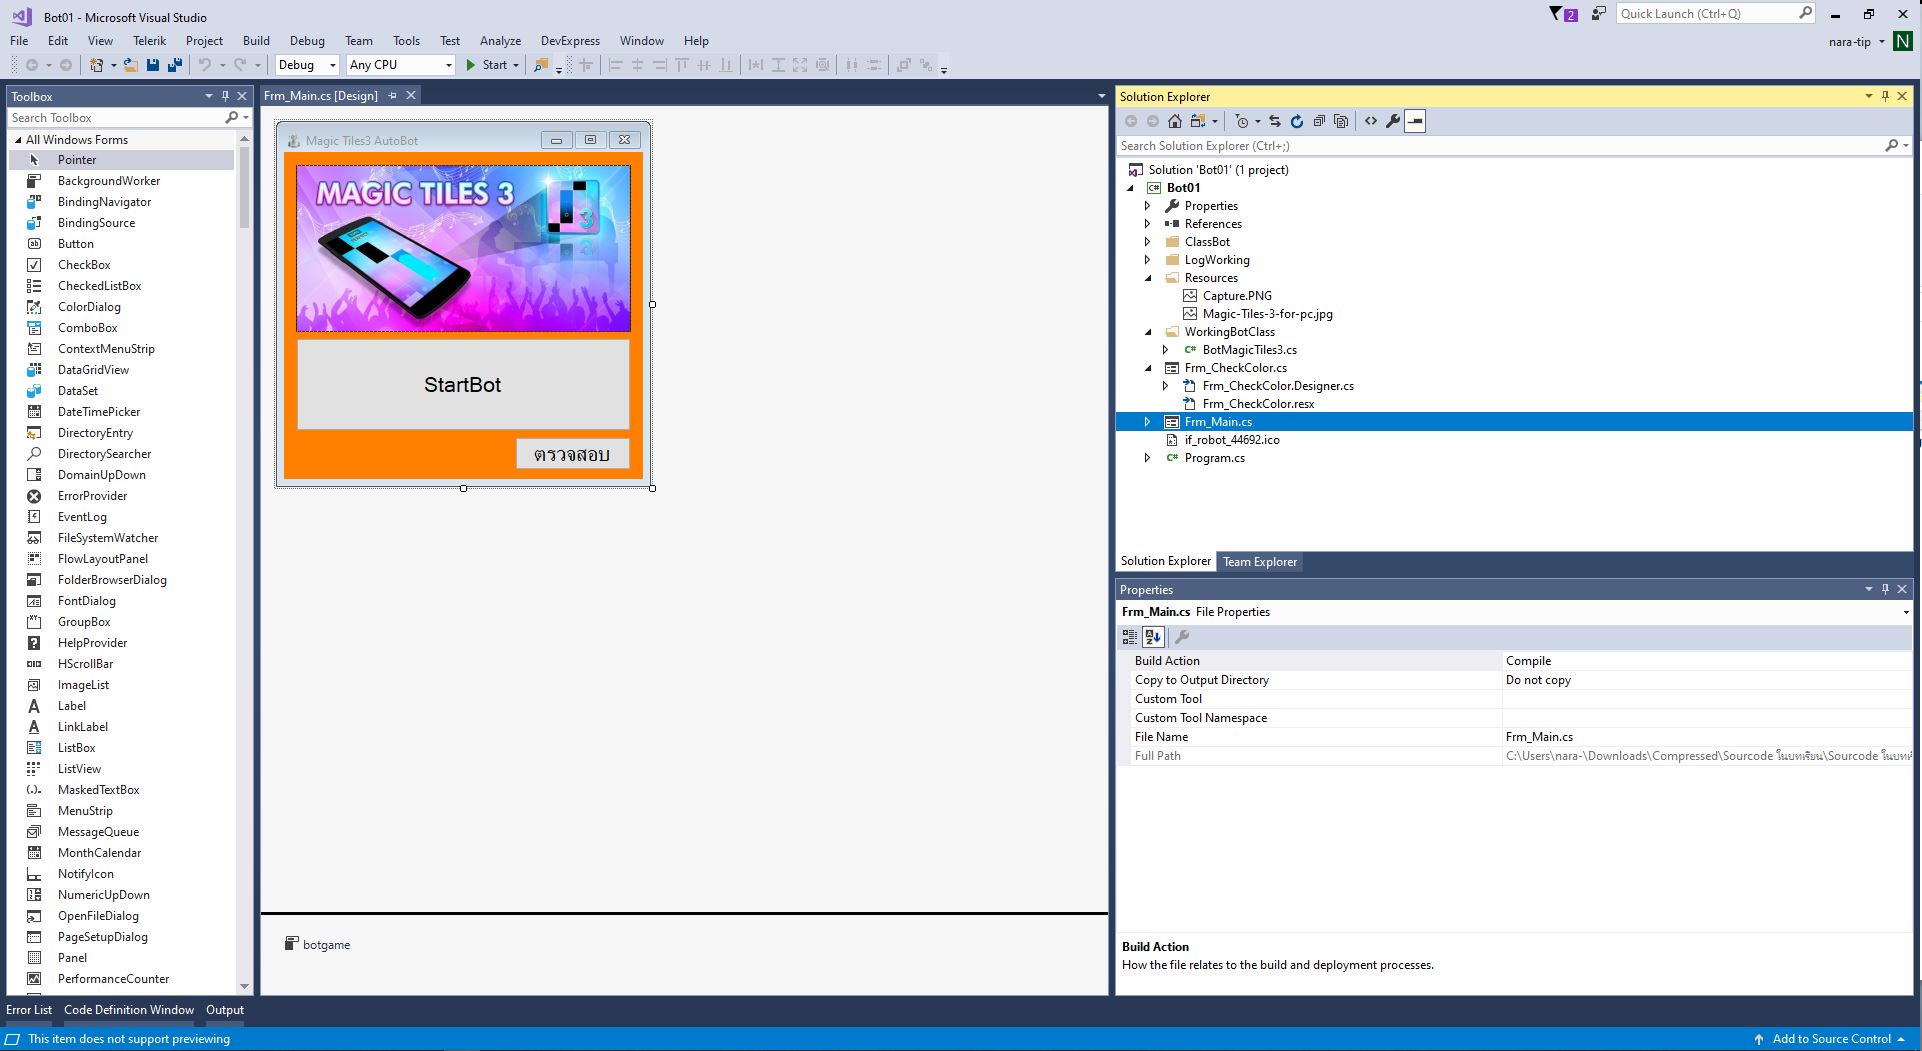Pin the Frm_Main.cs [Design] tab

coord(393,95)
